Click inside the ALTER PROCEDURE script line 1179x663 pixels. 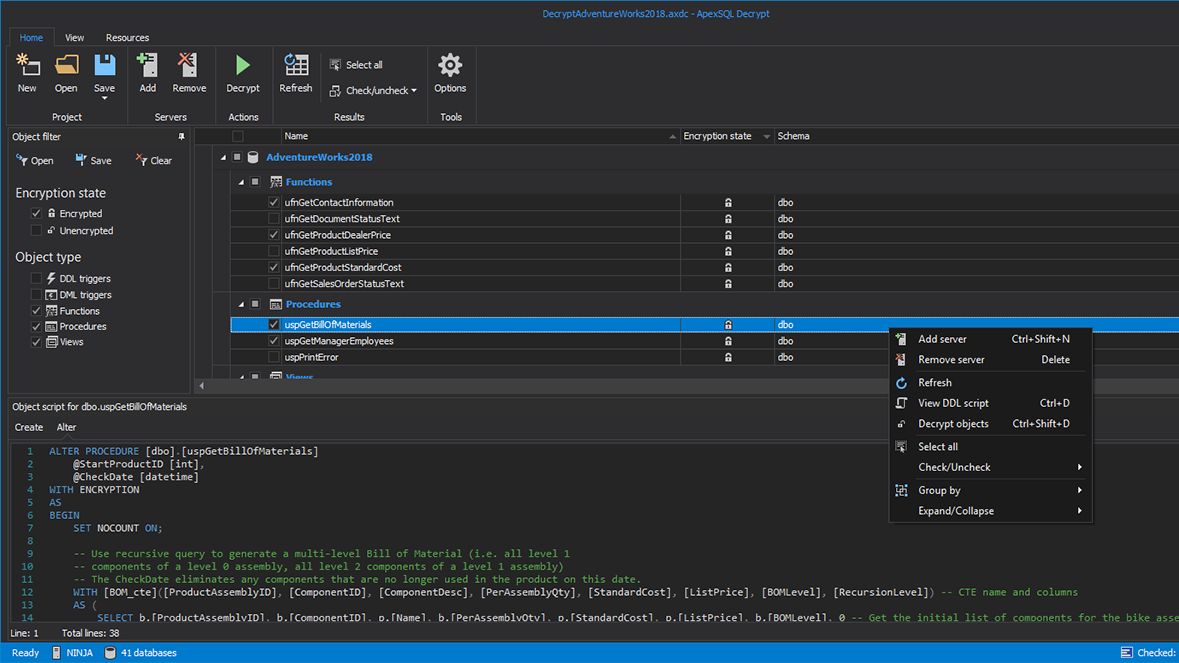(183, 451)
